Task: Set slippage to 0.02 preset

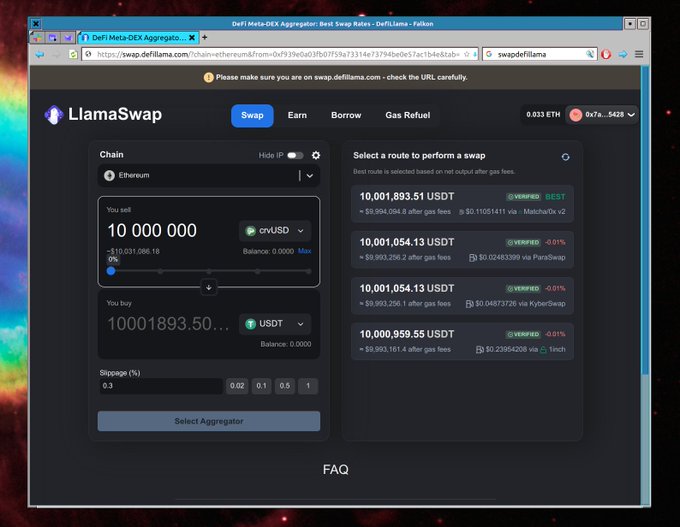Action: (x=237, y=386)
